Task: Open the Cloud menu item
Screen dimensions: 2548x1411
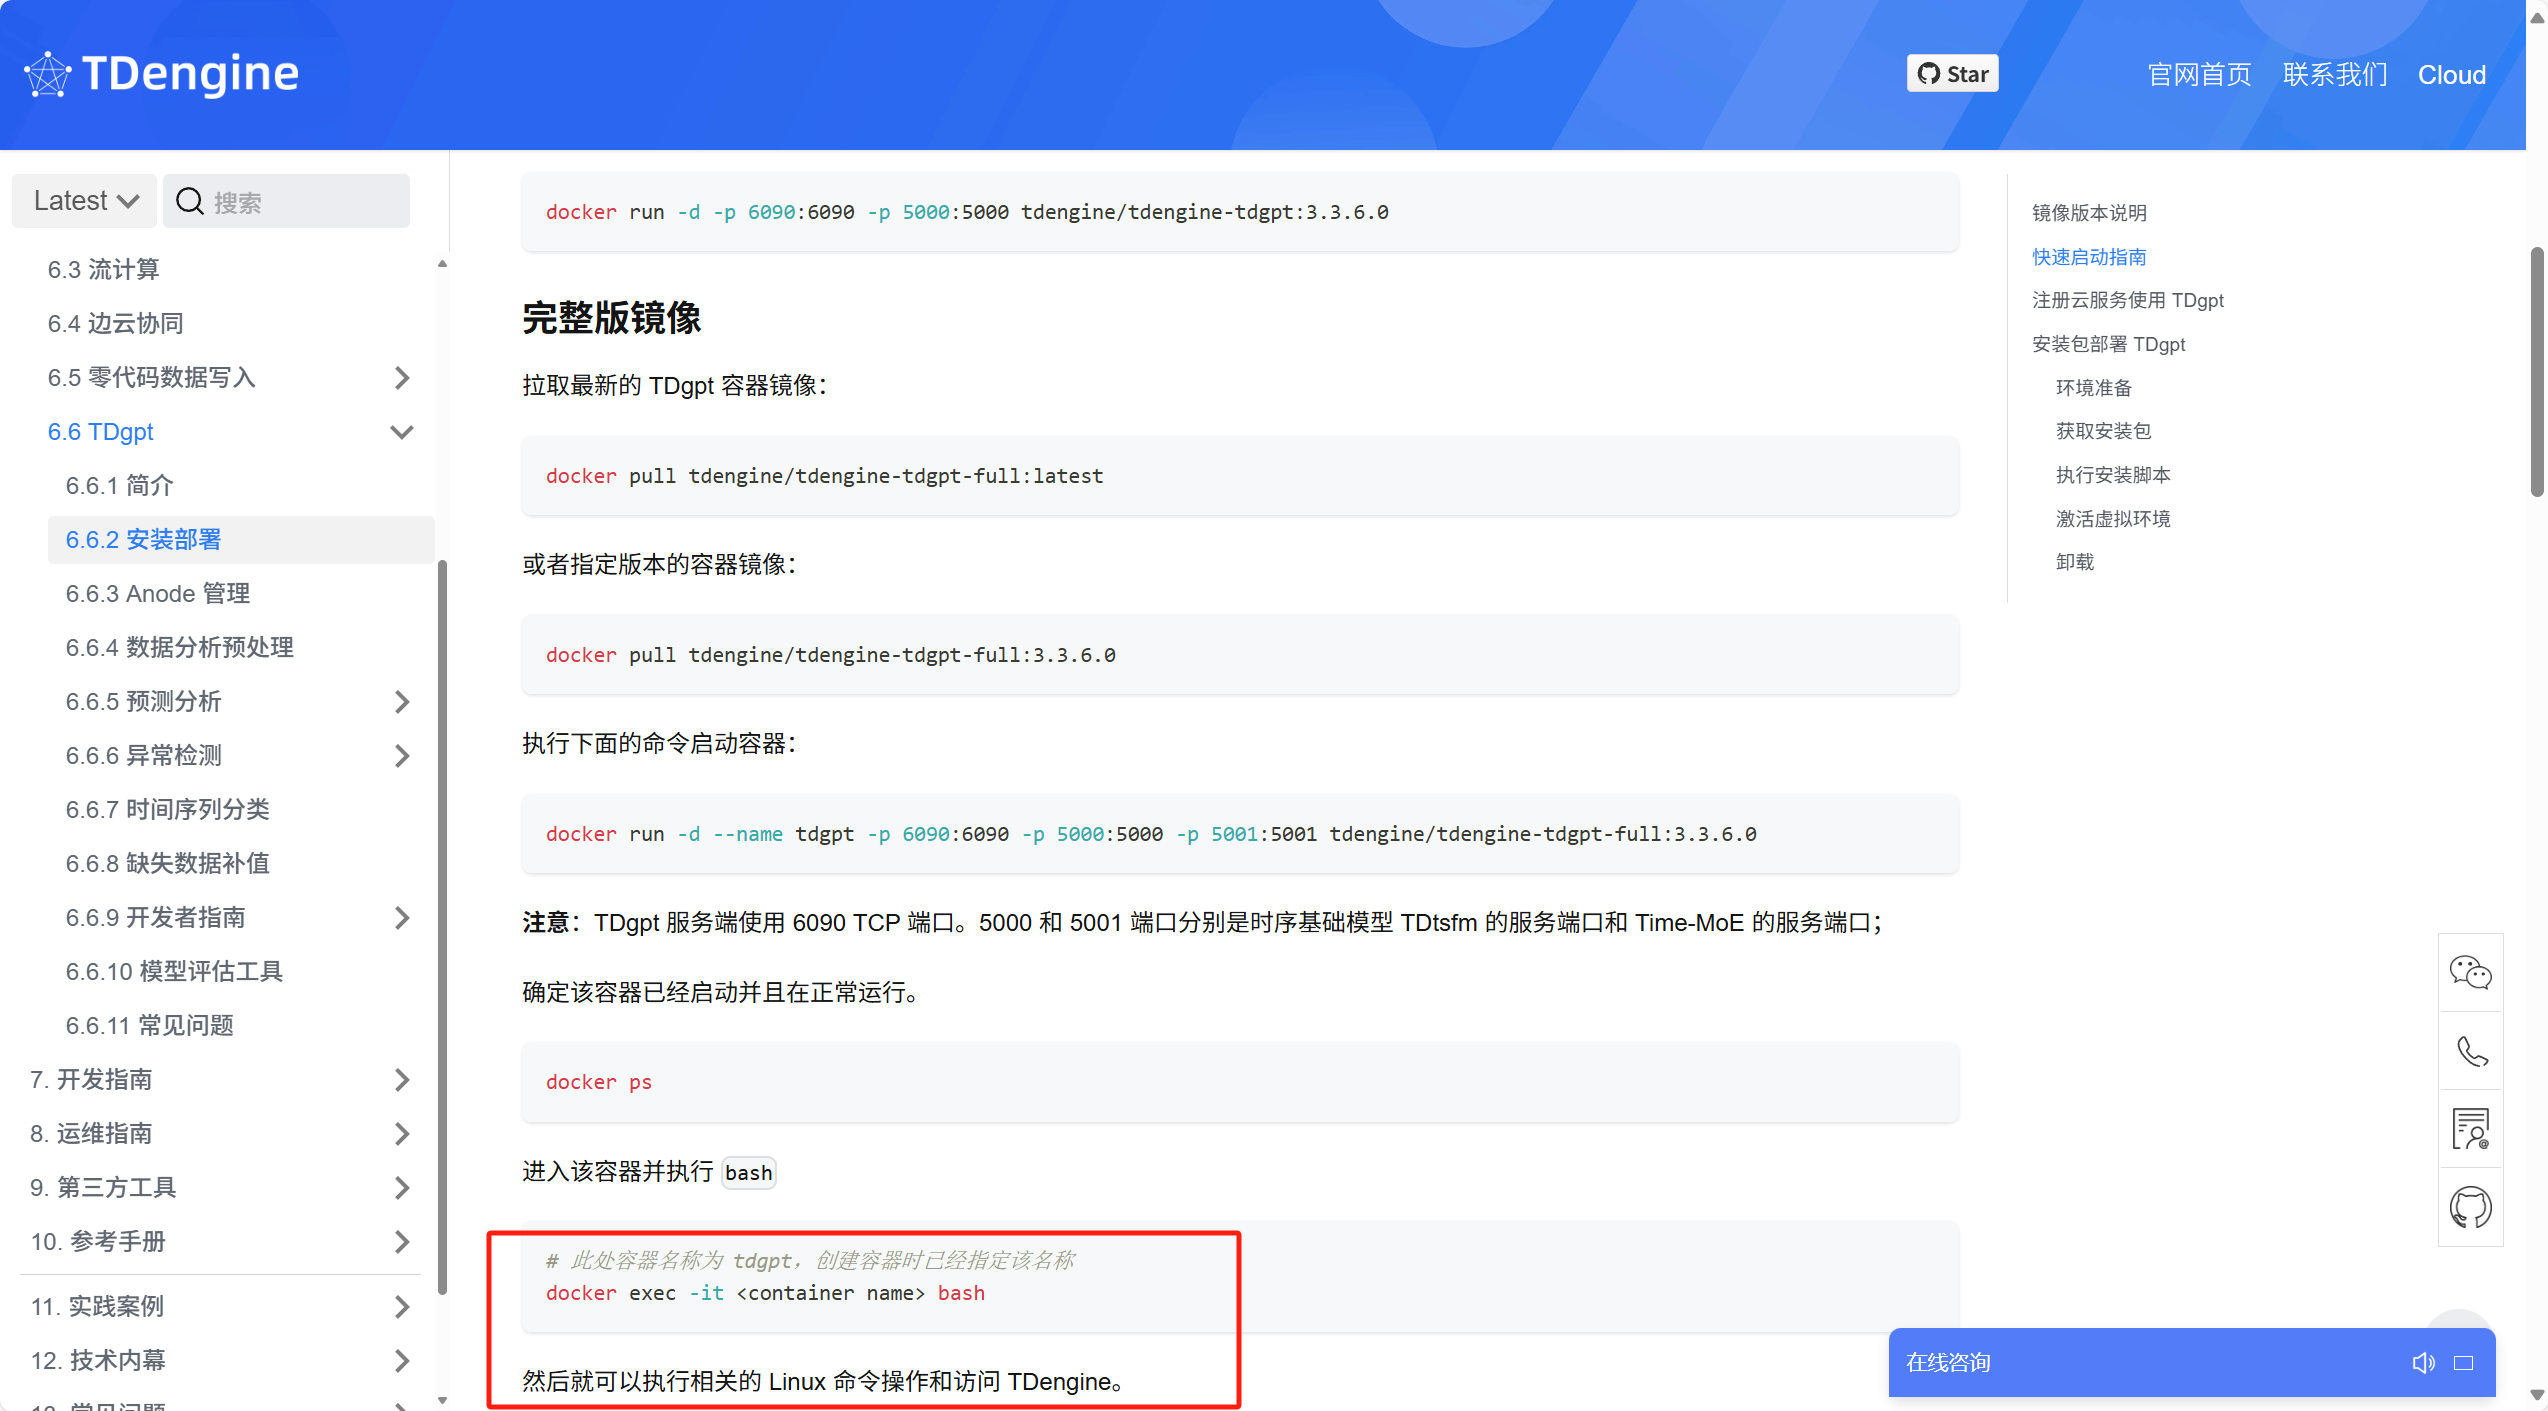Action: [2452, 74]
